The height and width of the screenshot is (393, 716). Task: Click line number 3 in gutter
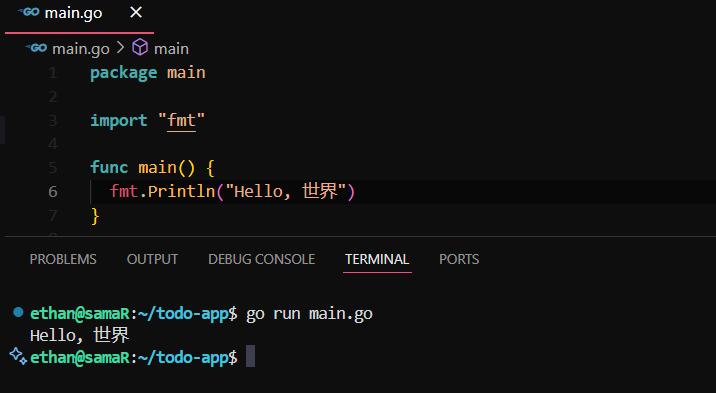click(53, 120)
